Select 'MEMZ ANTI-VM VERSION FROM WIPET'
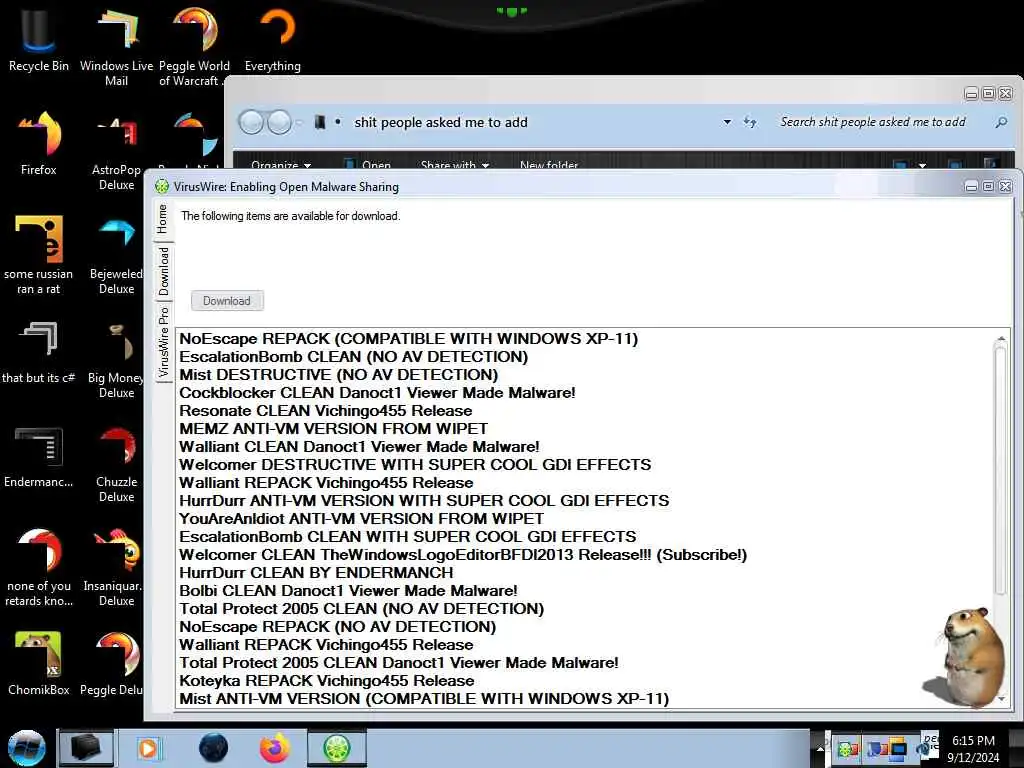 [x=333, y=428]
